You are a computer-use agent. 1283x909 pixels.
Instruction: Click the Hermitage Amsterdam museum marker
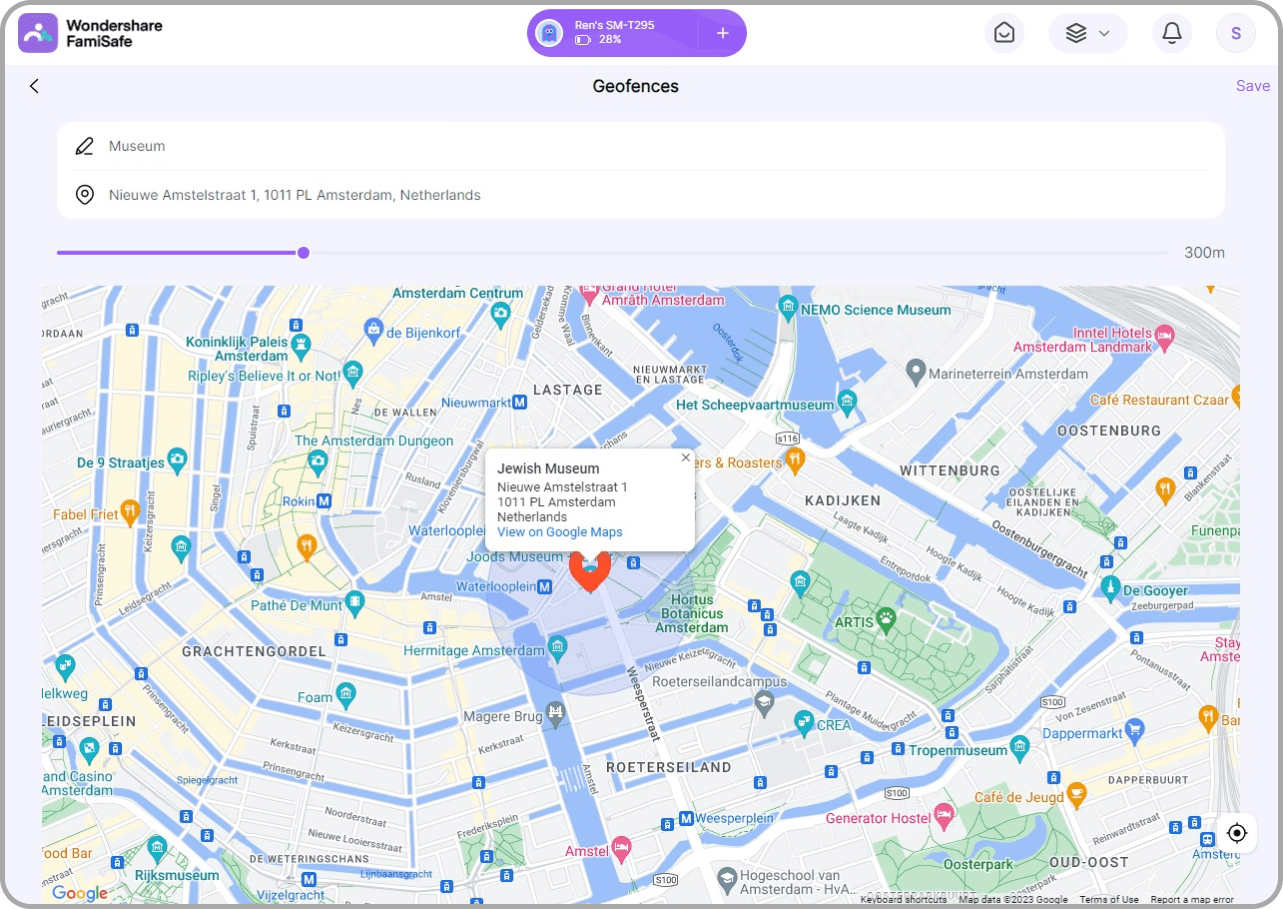tap(558, 649)
